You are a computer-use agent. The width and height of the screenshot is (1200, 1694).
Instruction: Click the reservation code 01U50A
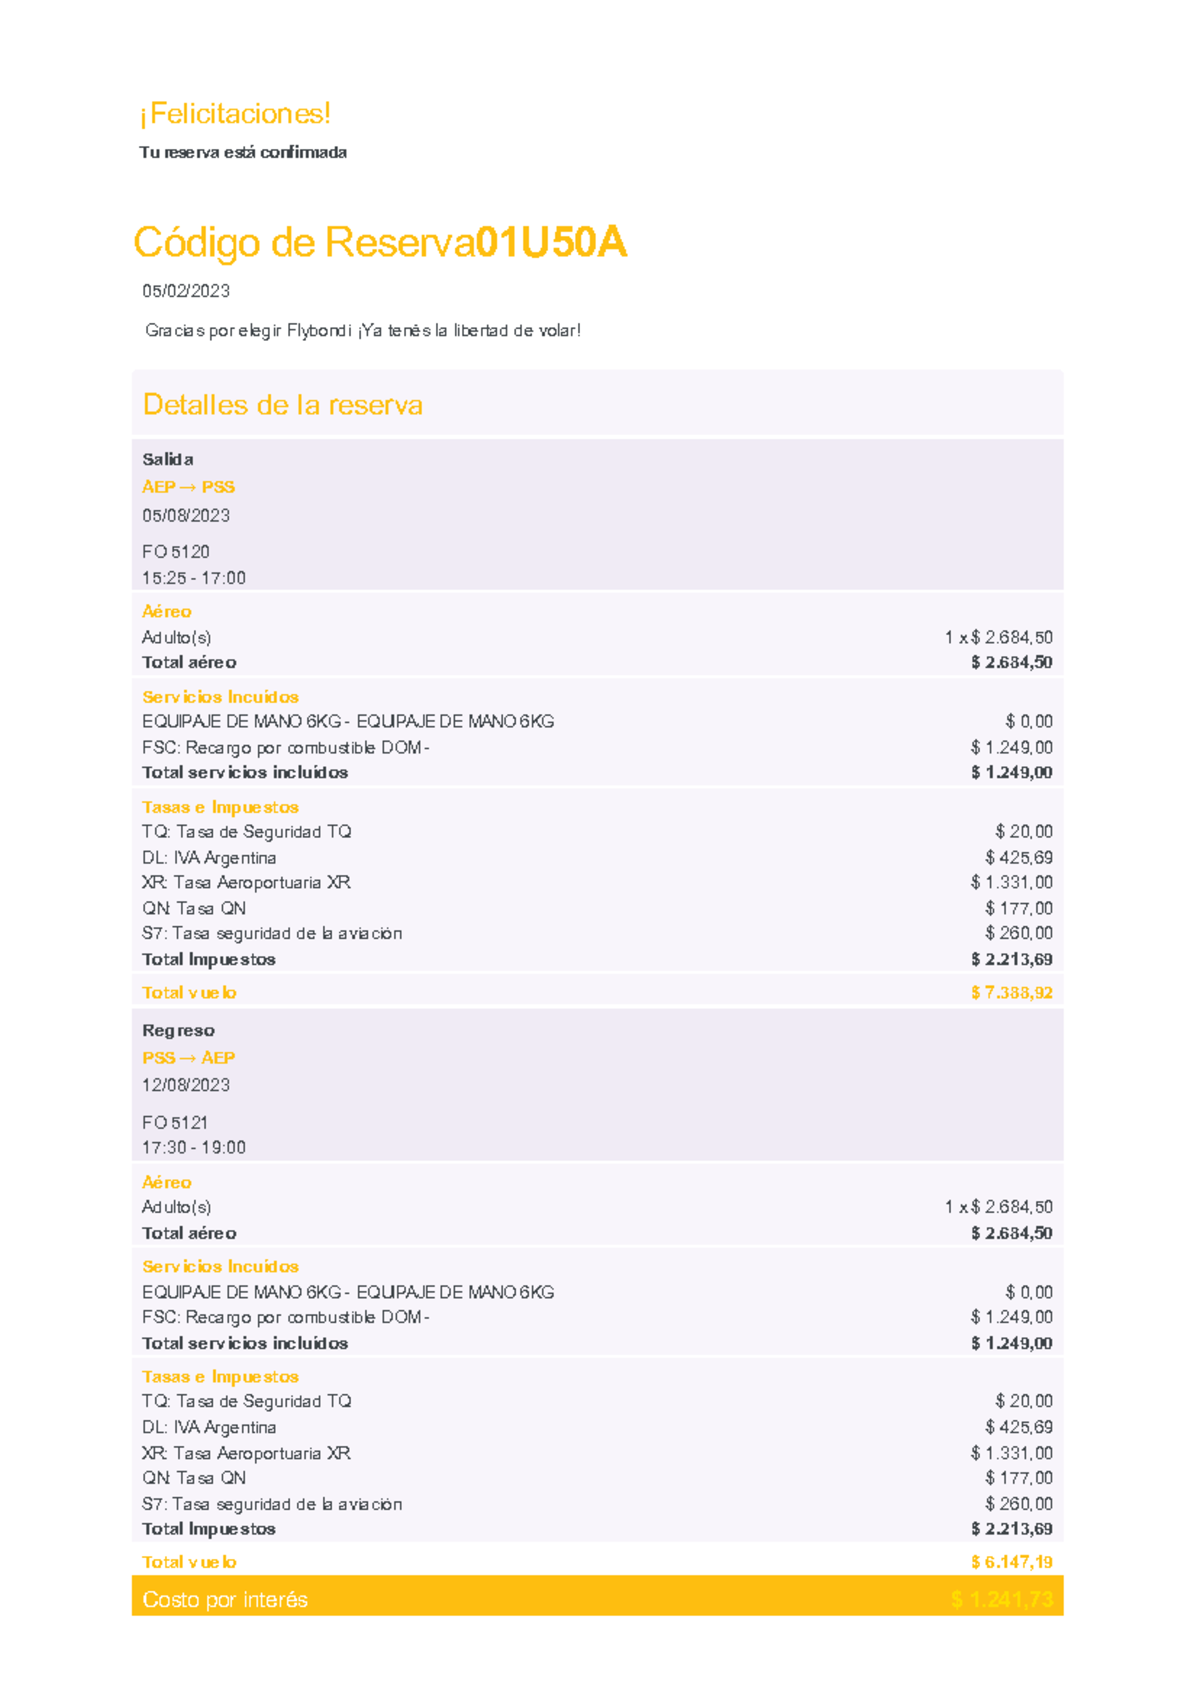coord(552,242)
